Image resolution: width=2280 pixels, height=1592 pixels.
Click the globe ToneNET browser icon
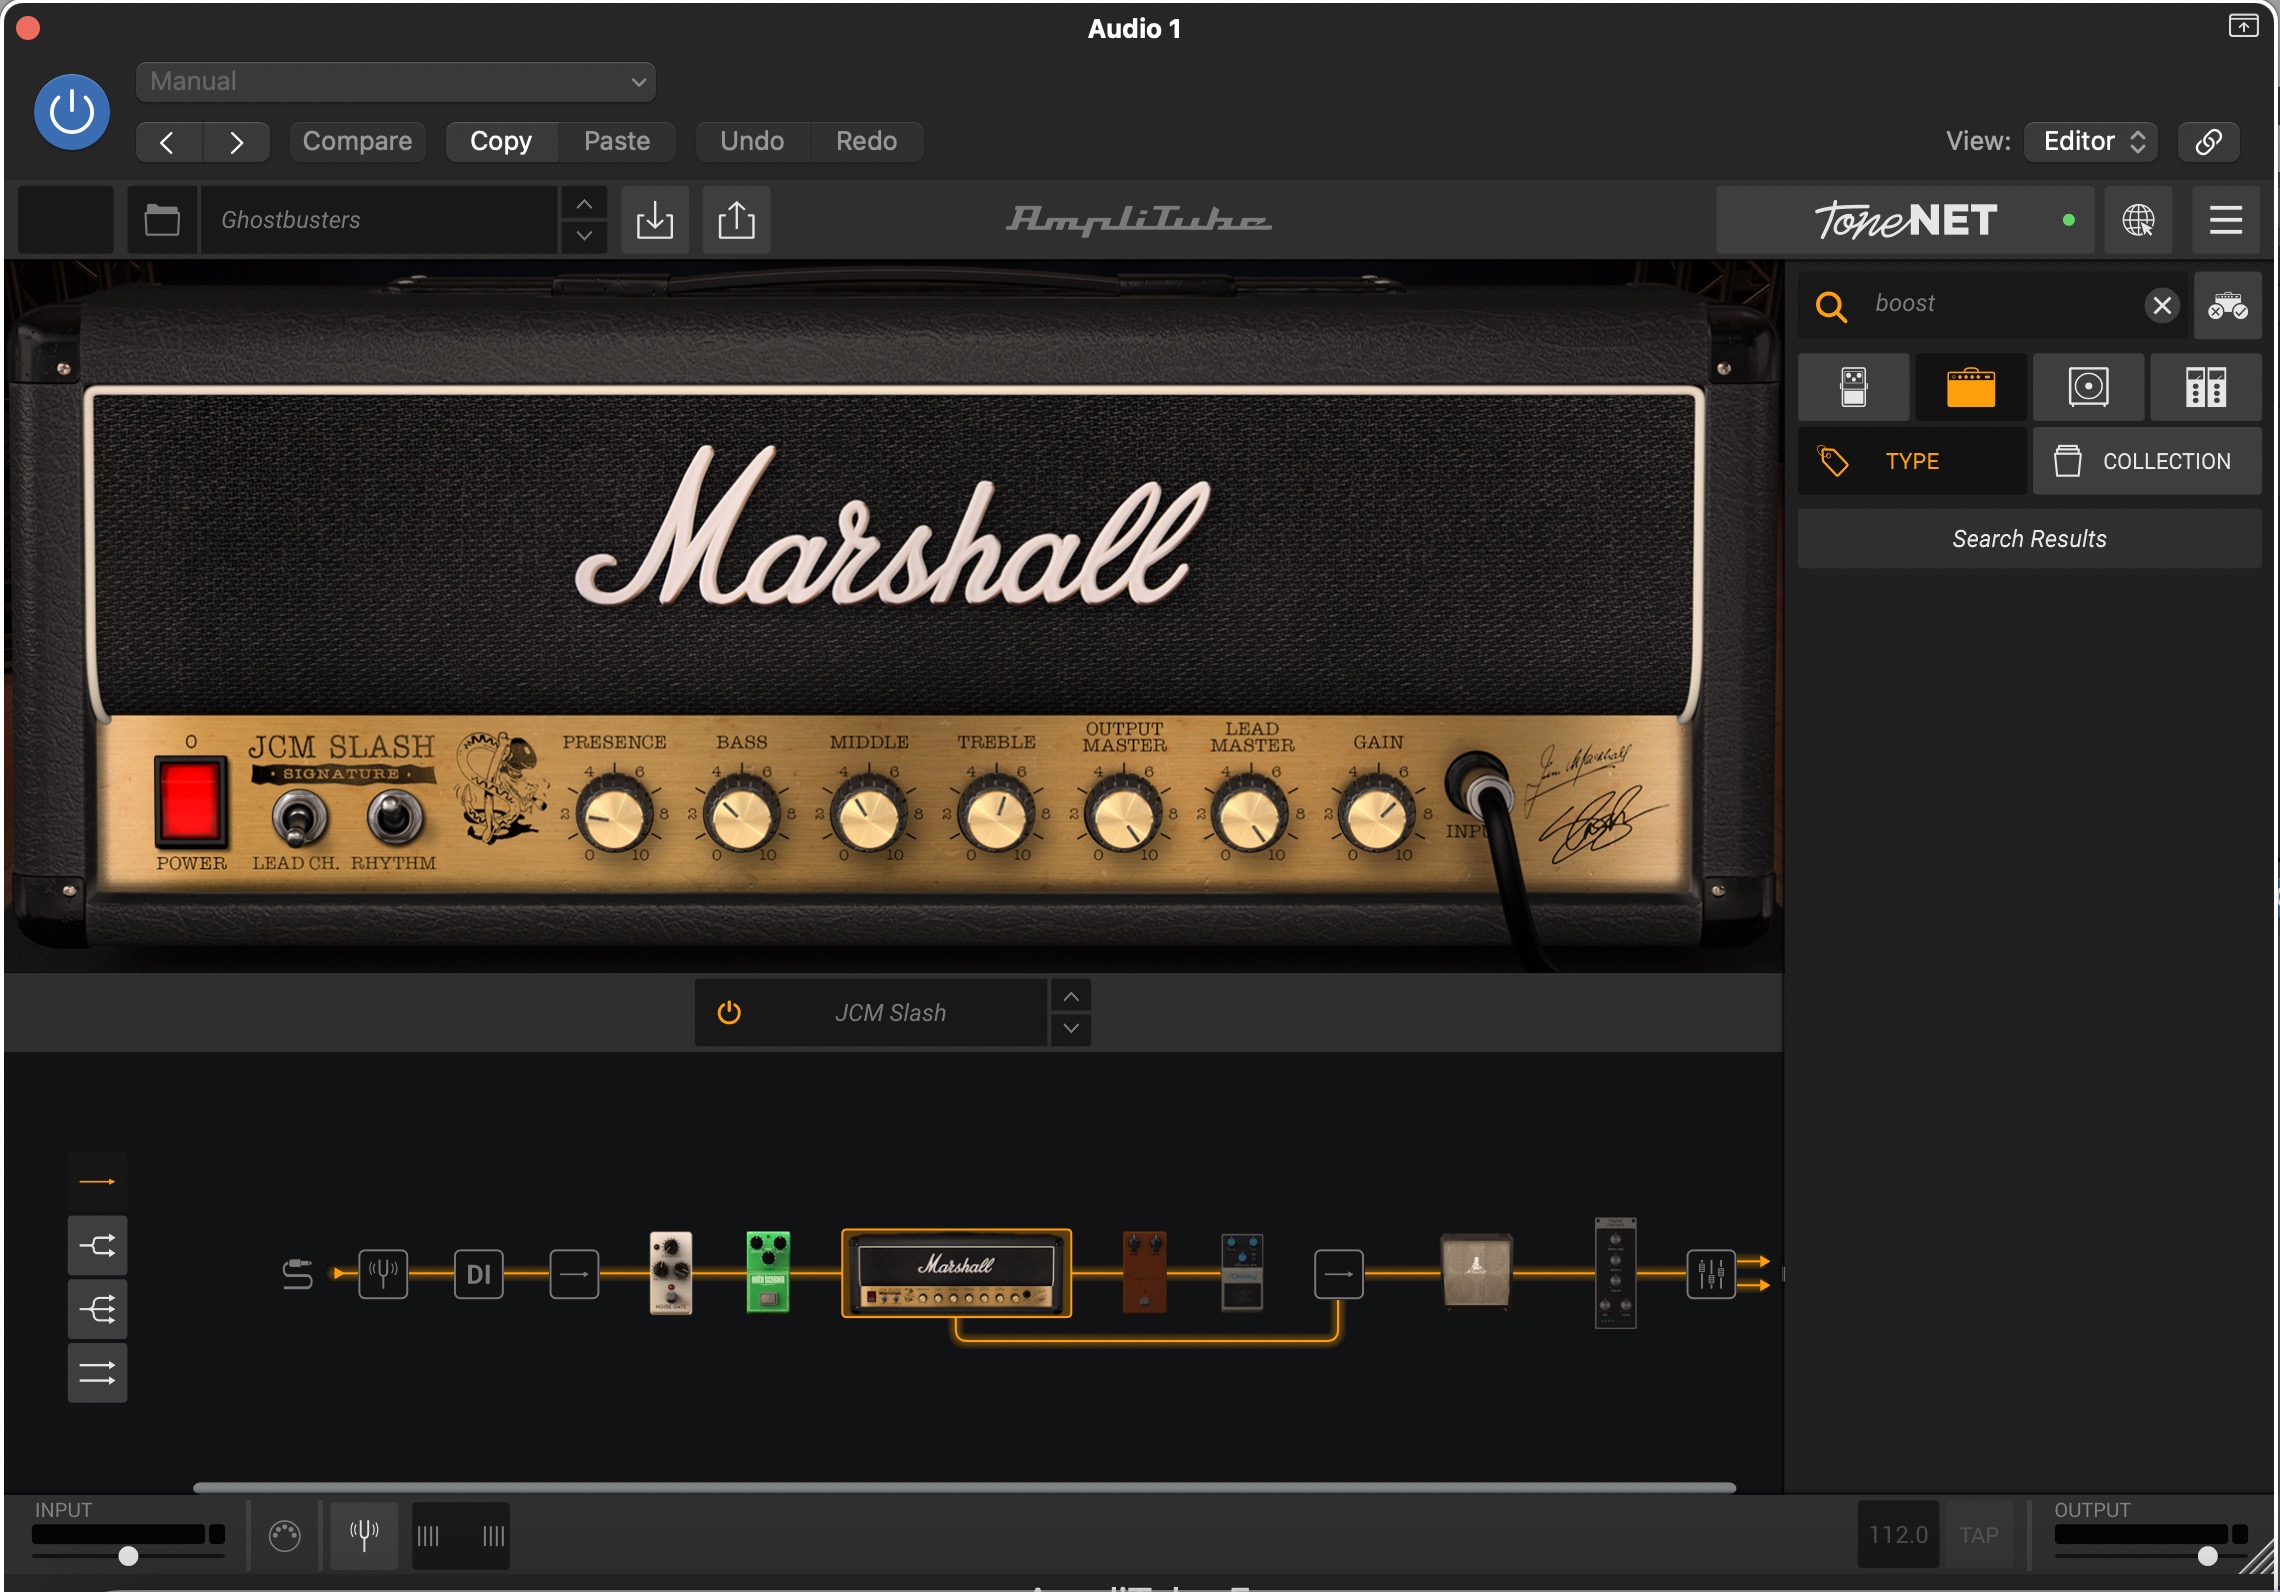point(2138,220)
